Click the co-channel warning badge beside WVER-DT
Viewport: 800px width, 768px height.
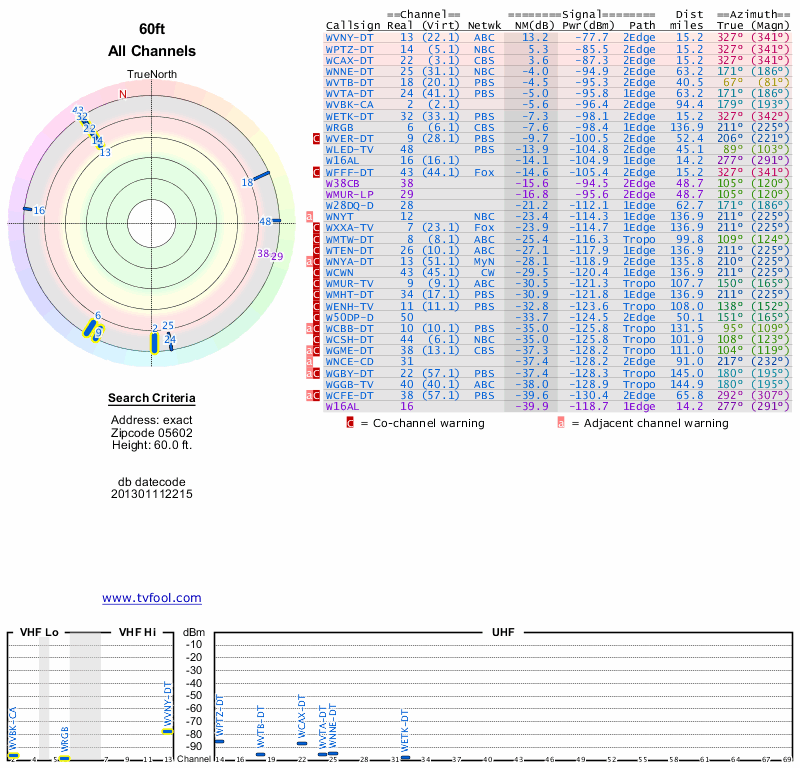coord(316,138)
